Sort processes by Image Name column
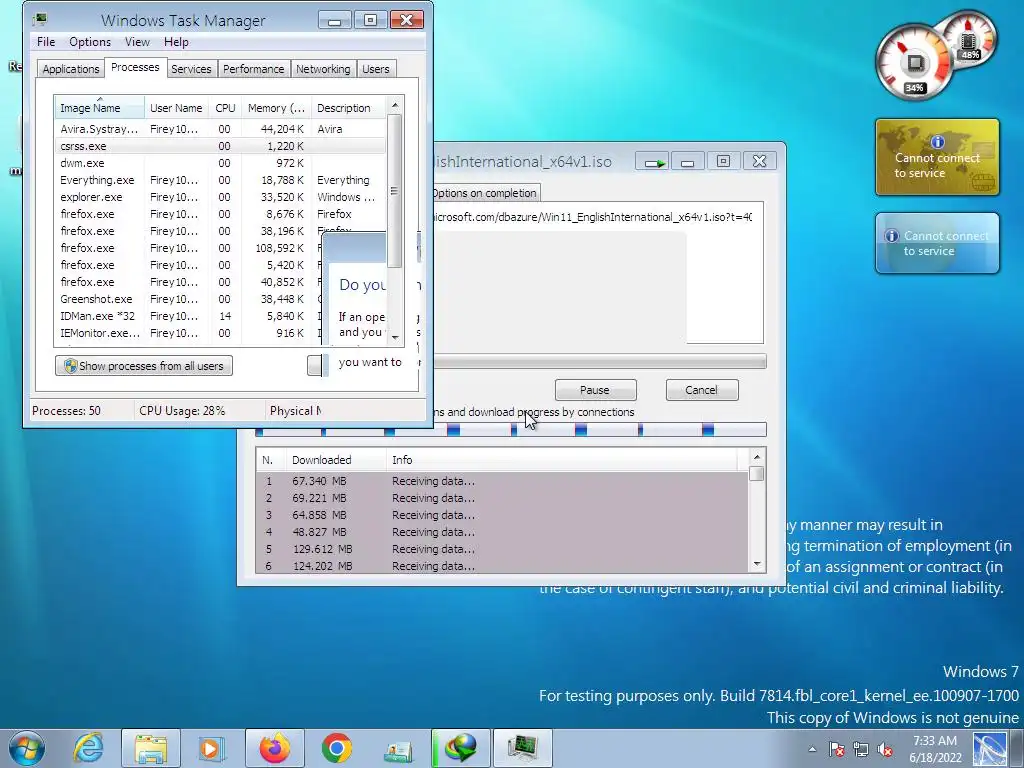 click(99, 108)
